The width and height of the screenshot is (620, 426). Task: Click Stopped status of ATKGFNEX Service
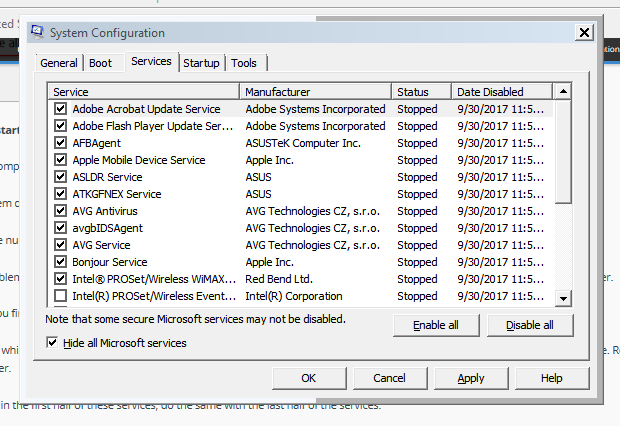417,194
